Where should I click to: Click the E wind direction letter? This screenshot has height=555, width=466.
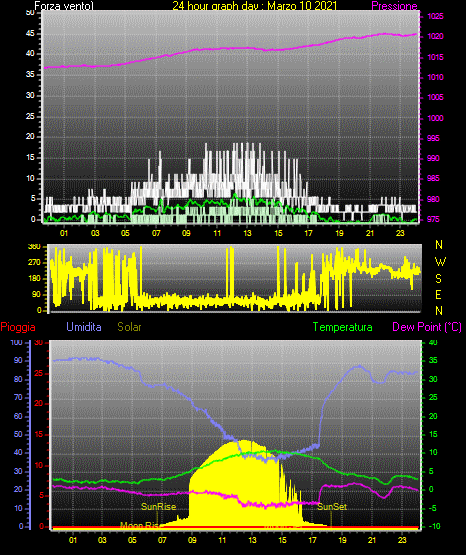pos(438,294)
